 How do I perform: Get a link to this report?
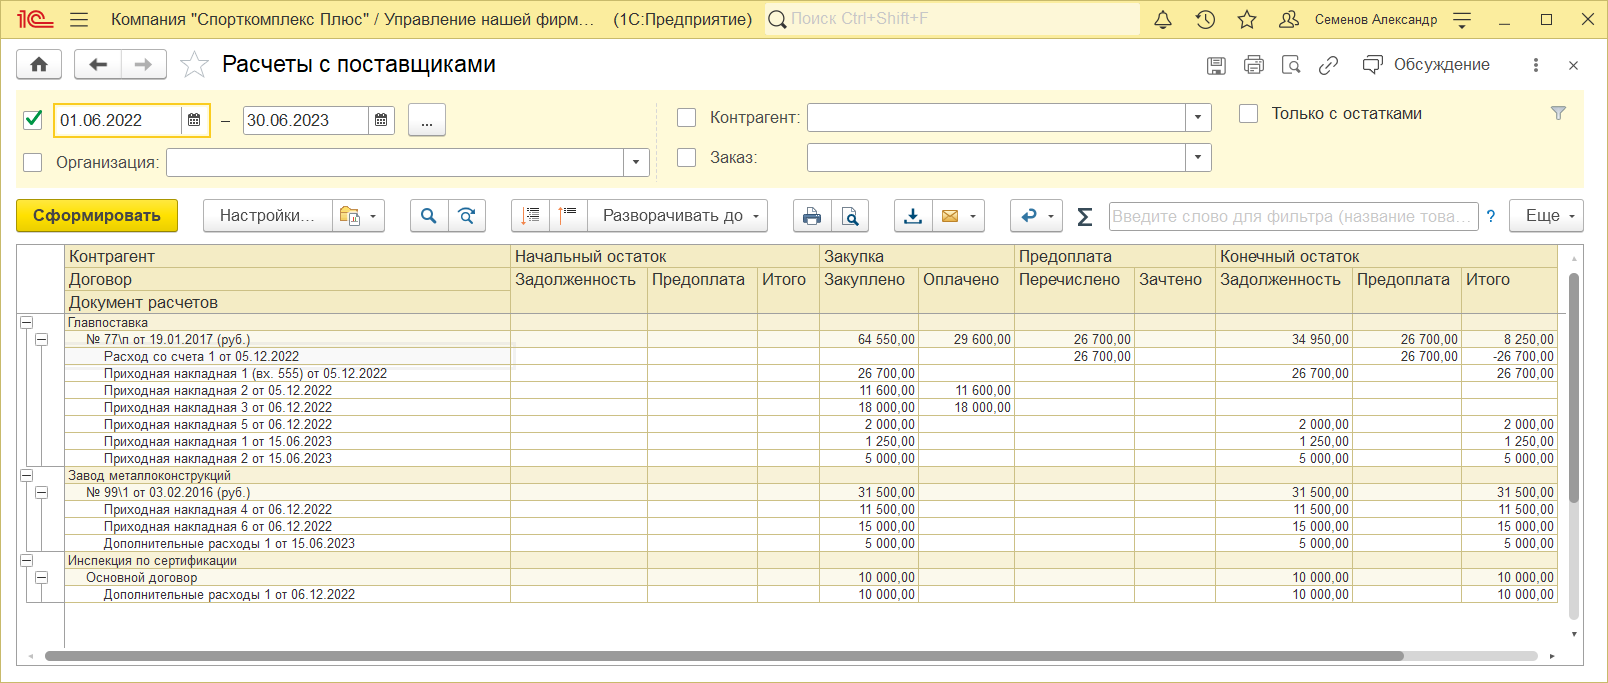(x=1328, y=65)
